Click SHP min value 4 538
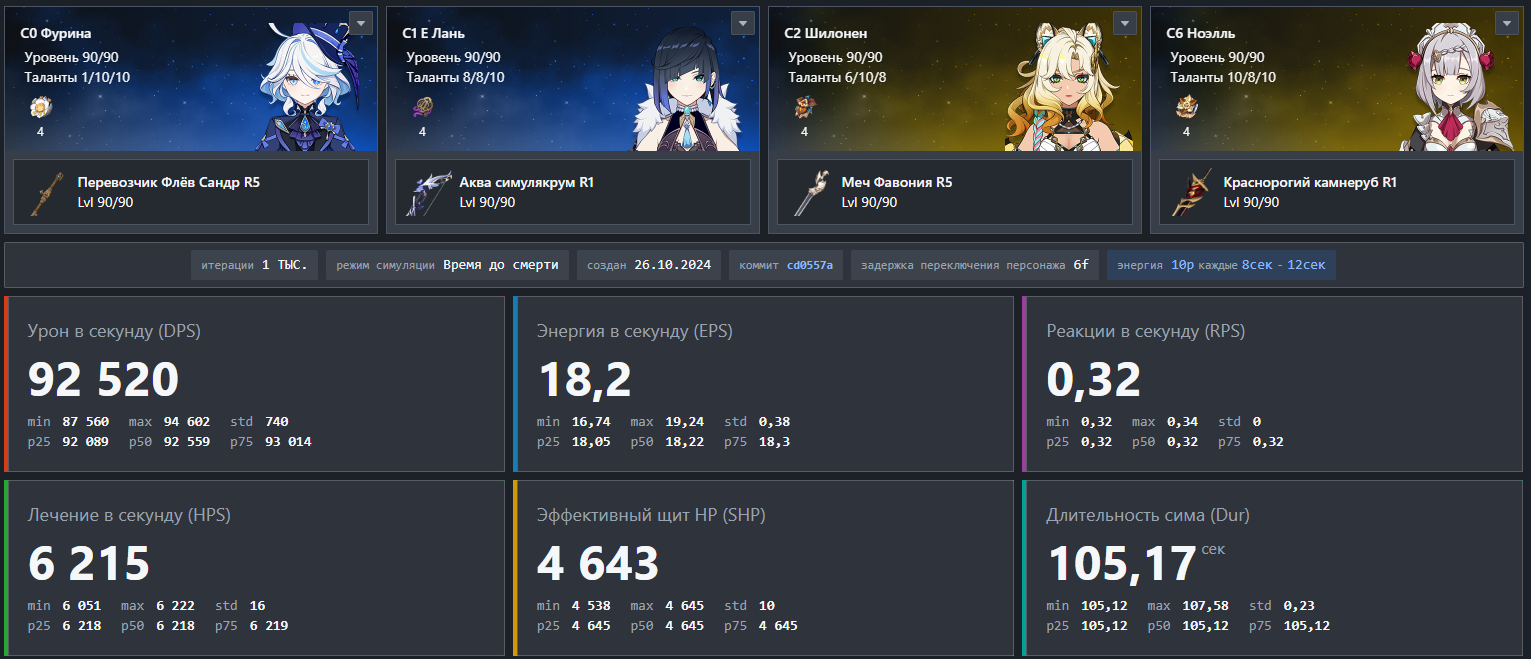This screenshot has height=659, width=1531. pyautogui.click(x=591, y=606)
